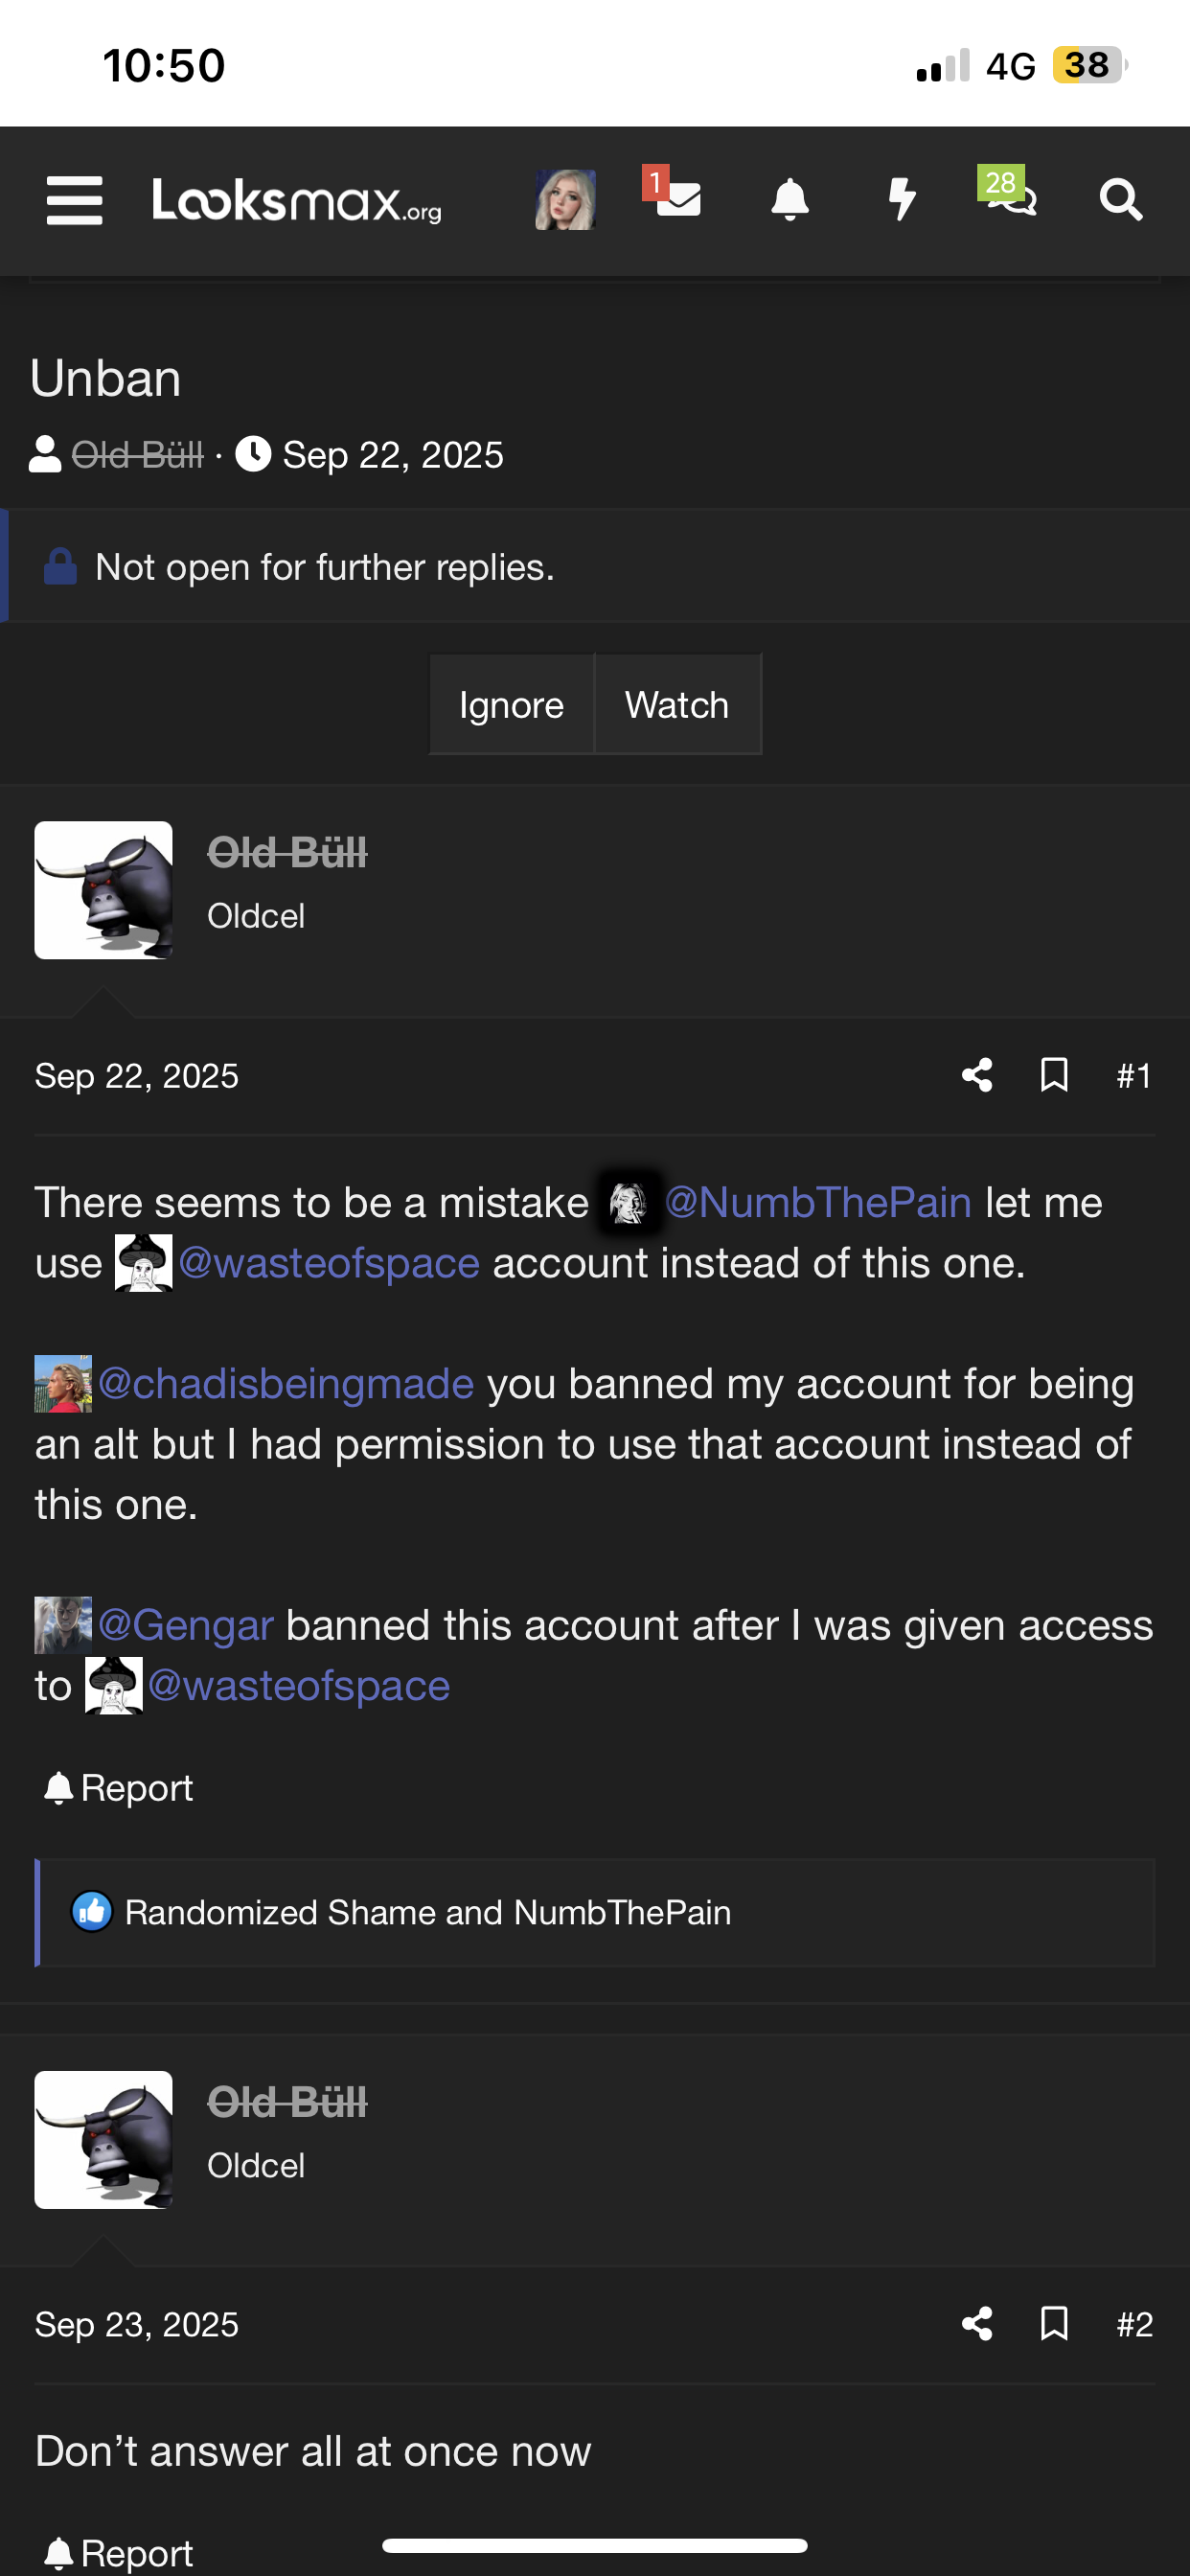Go to Looksmax.org home logo
The image size is (1190, 2576).
[x=297, y=200]
